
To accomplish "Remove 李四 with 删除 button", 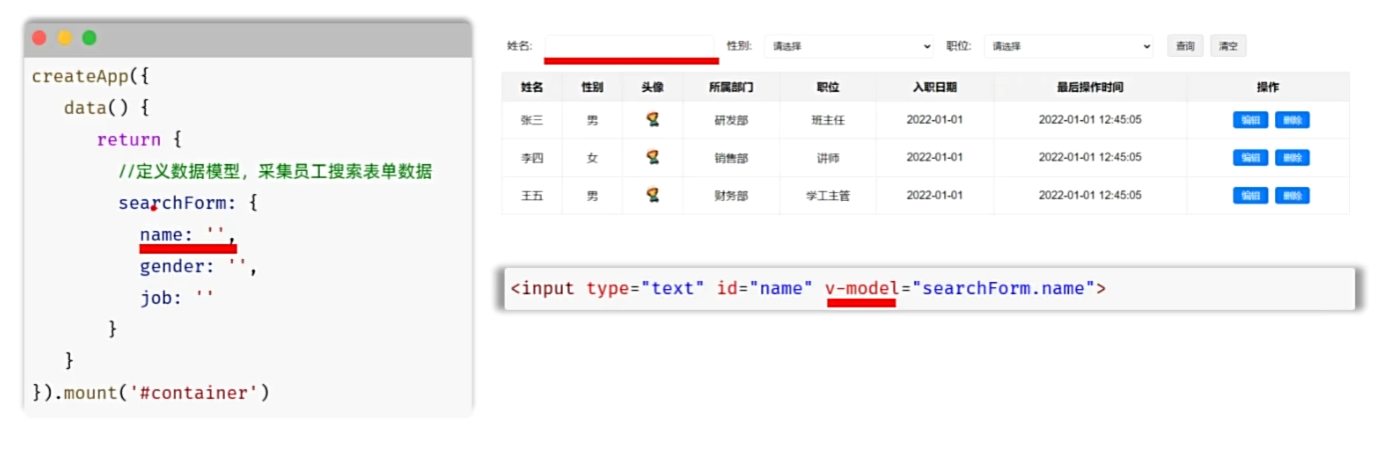I will [1292, 158].
